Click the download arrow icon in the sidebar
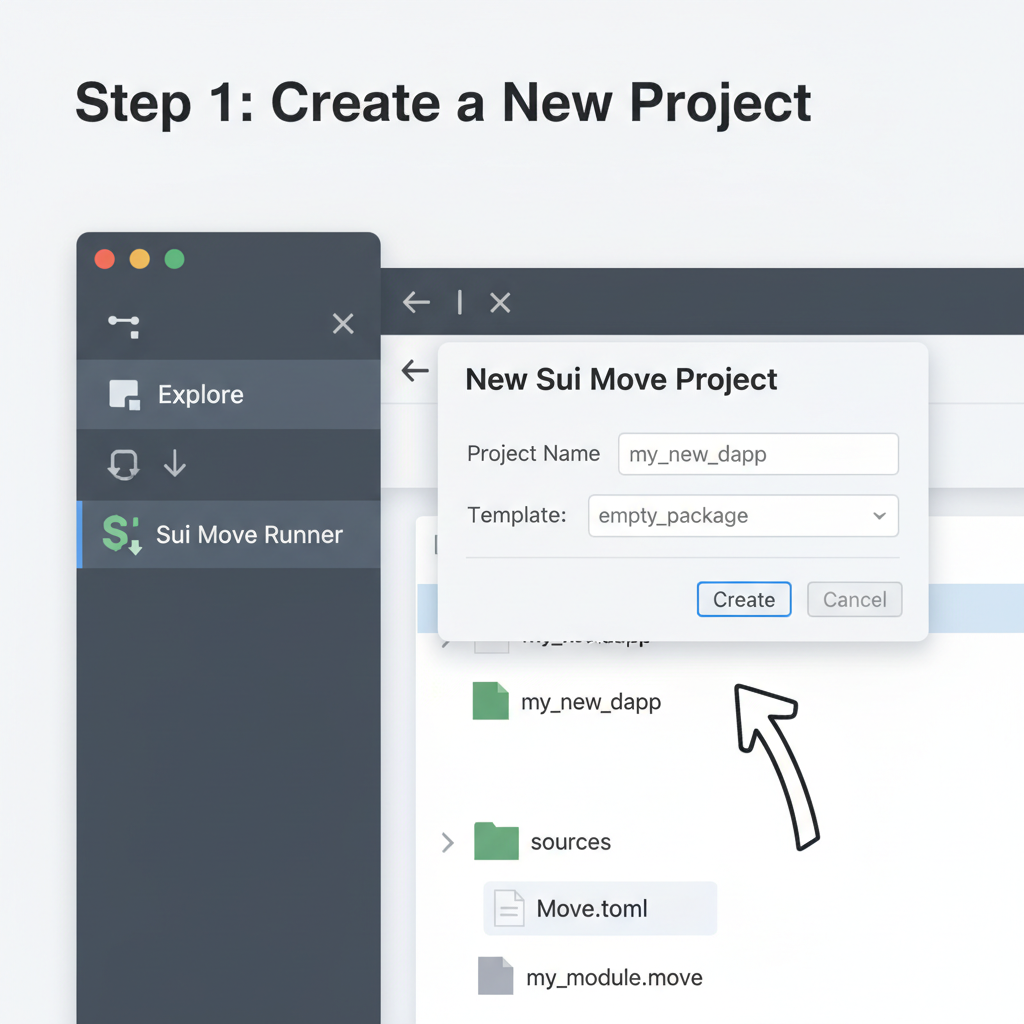Image resolution: width=1024 pixels, height=1024 pixels. (x=174, y=463)
